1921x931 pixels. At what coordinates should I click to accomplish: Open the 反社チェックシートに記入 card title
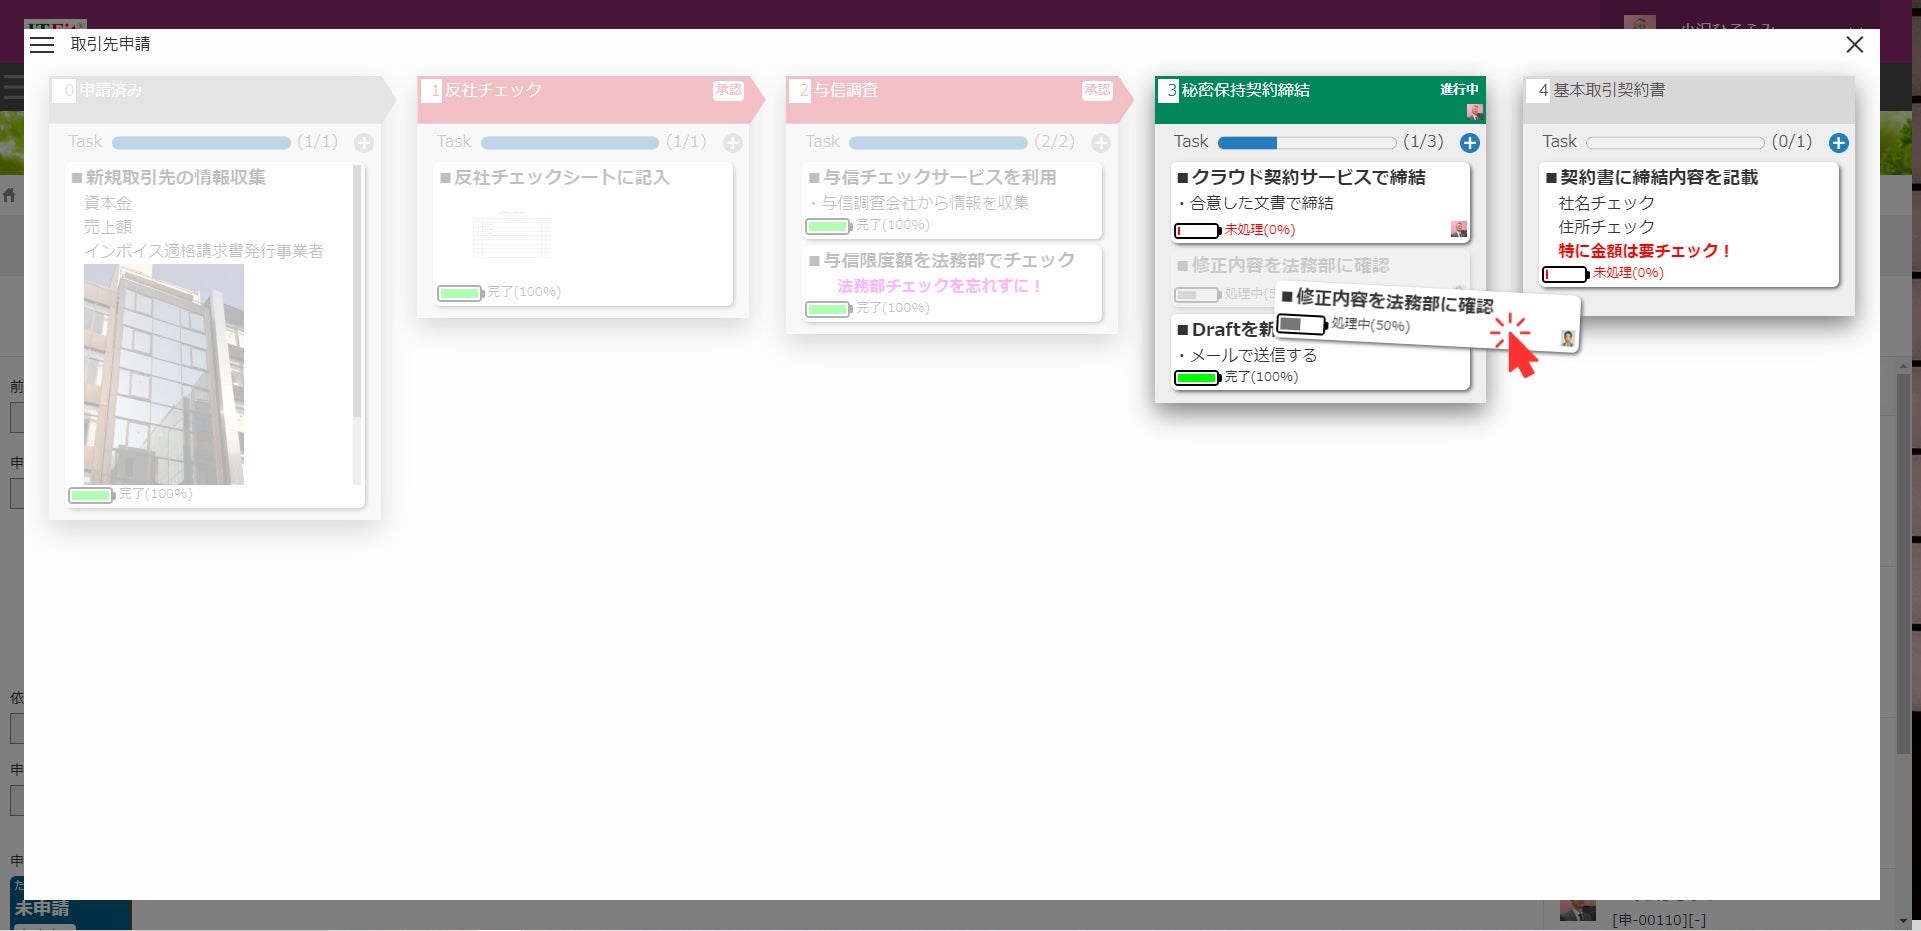pos(555,178)
